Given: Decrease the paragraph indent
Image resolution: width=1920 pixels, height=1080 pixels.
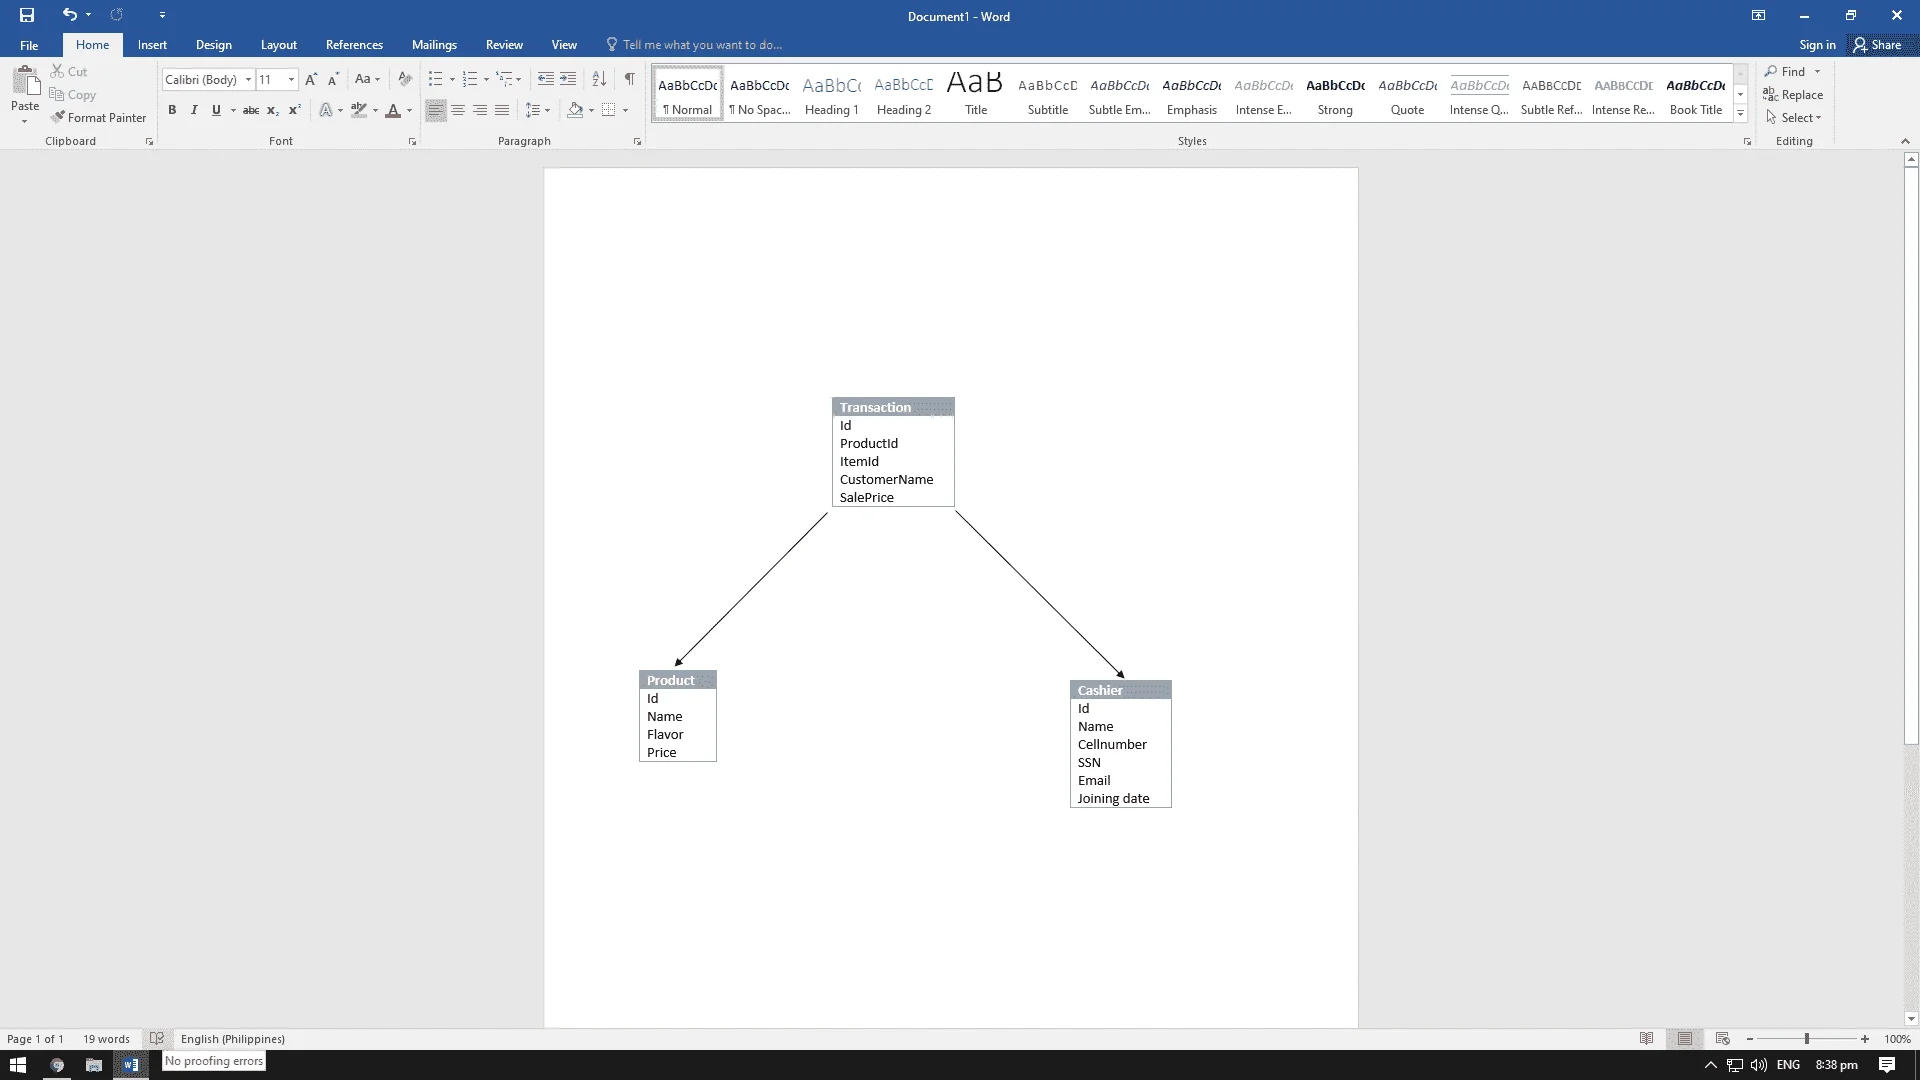Looking at the screenshot, I should click(x=546, y=79).
